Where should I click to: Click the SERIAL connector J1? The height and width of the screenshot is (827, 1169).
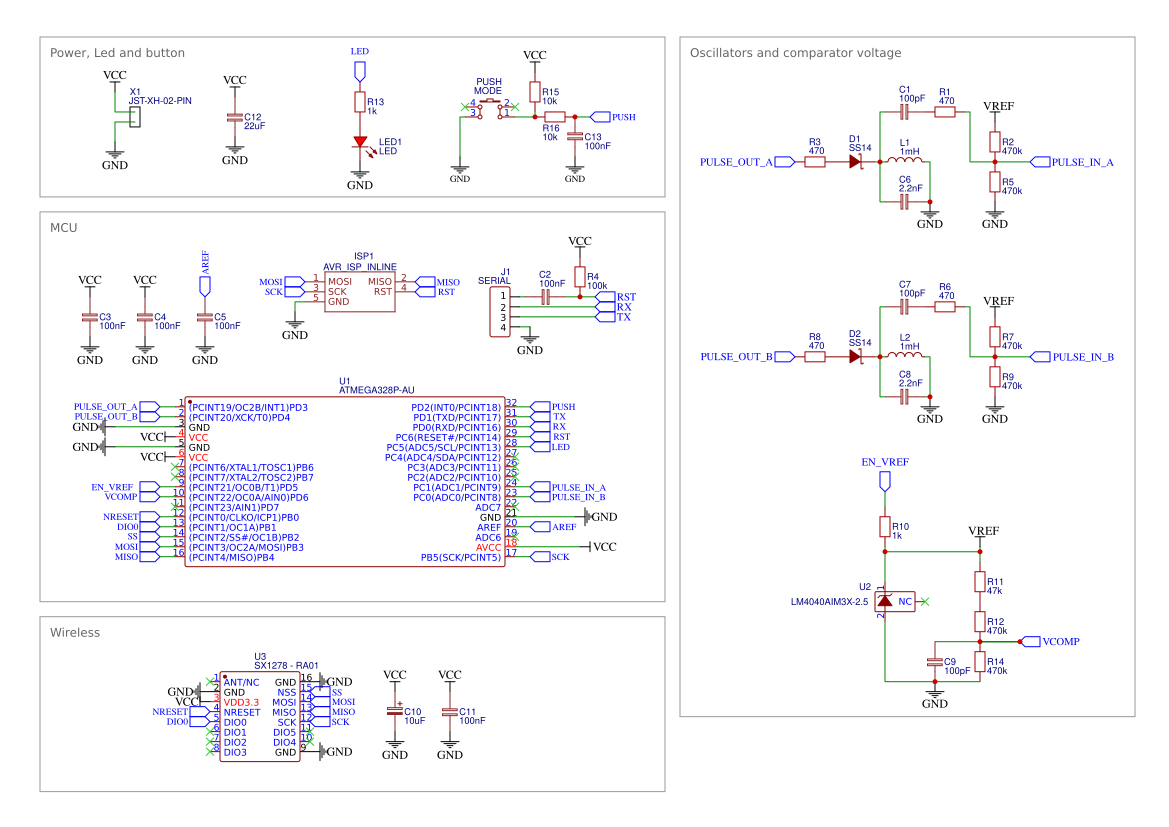[500, 312]
